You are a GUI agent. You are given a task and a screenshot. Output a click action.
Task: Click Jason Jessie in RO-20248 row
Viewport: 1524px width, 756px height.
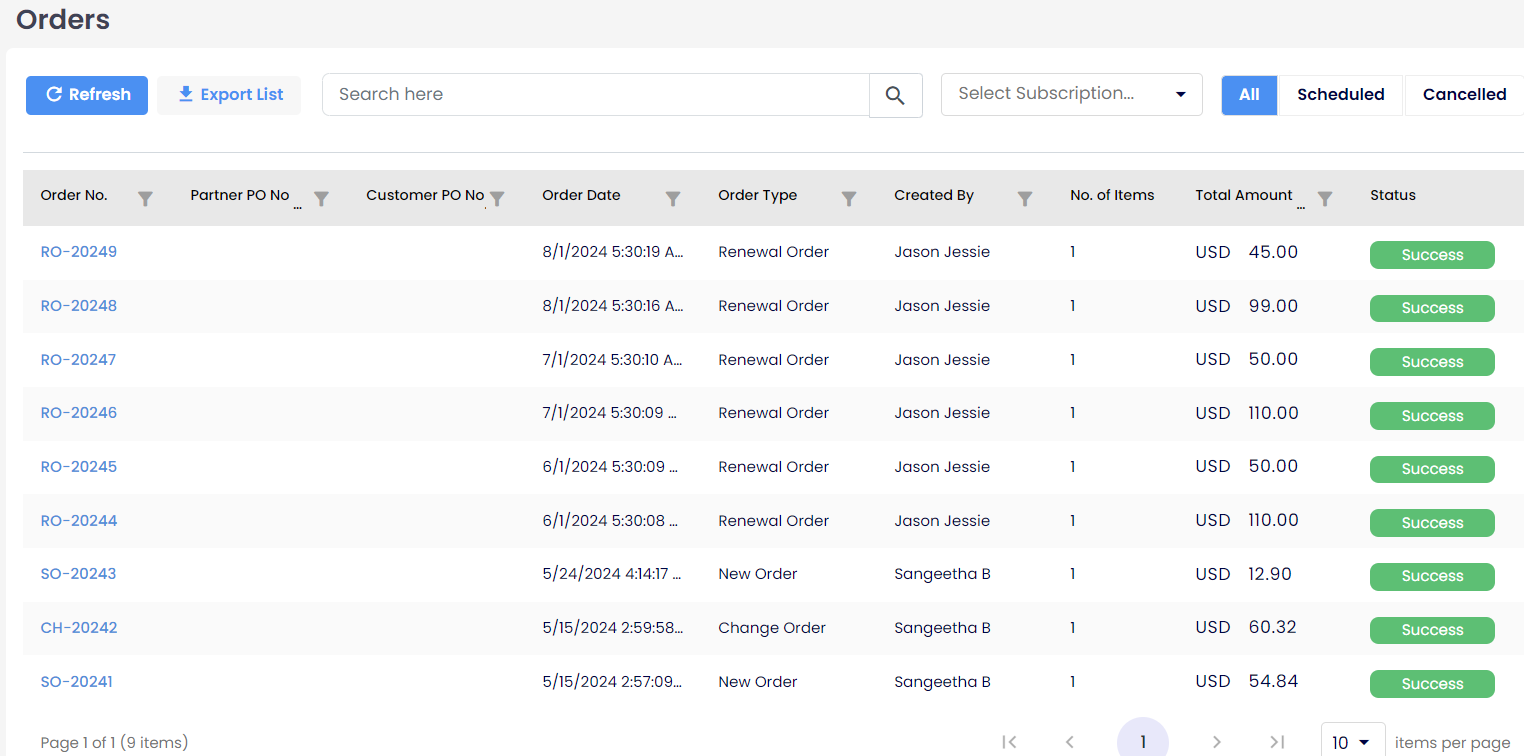(942, 306)
